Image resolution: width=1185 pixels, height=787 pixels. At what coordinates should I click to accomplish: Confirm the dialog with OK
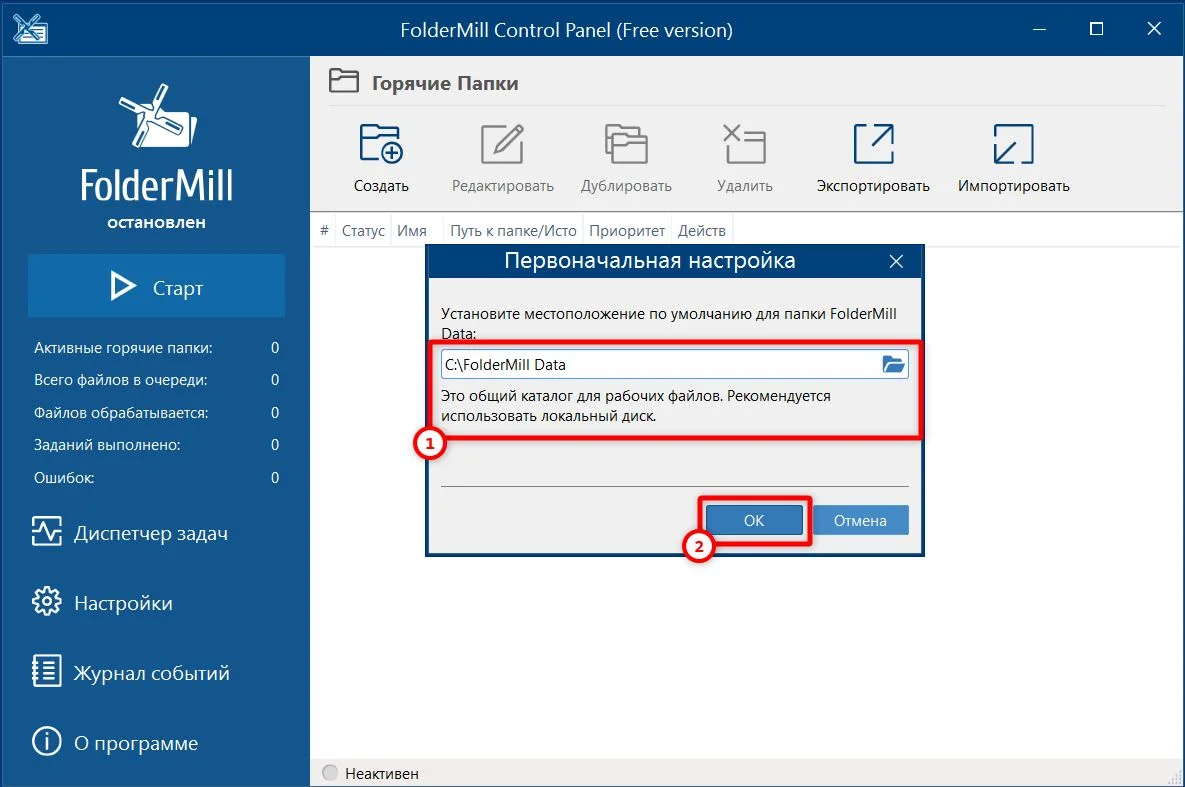click(754, 520)
